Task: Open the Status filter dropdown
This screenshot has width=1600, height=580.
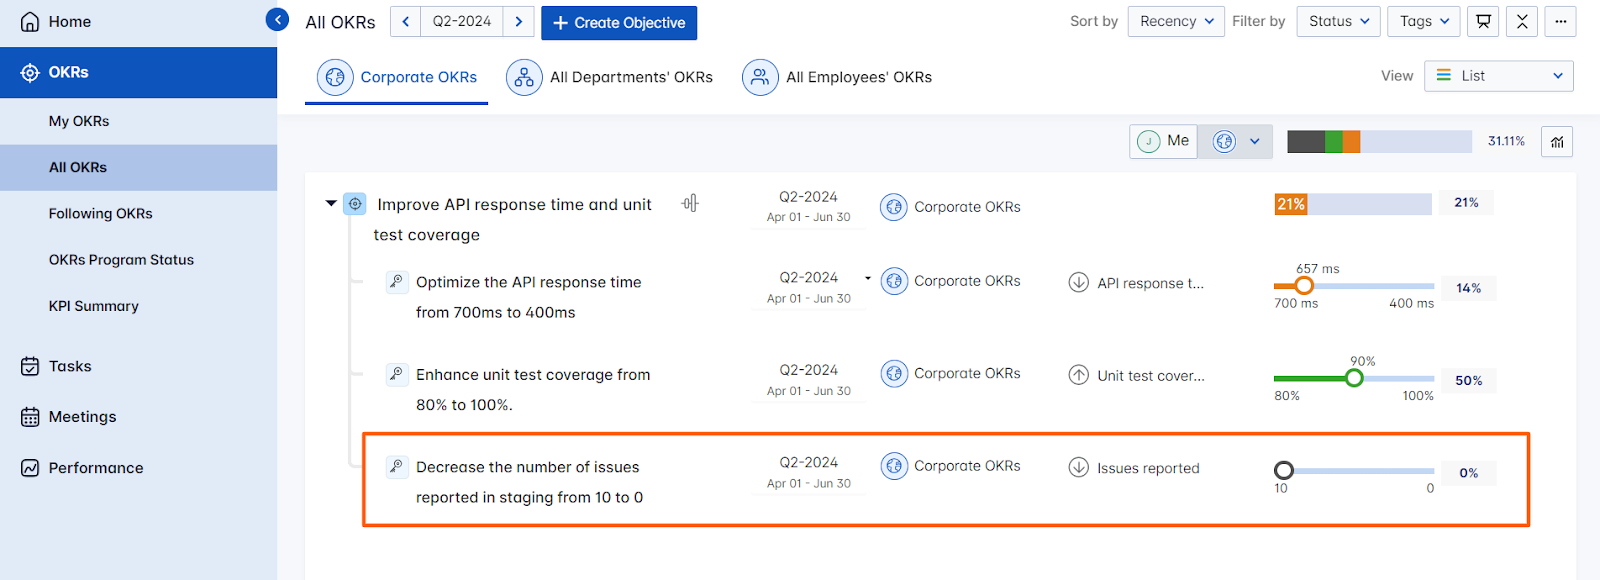Action: click(x=1338, y=21)
